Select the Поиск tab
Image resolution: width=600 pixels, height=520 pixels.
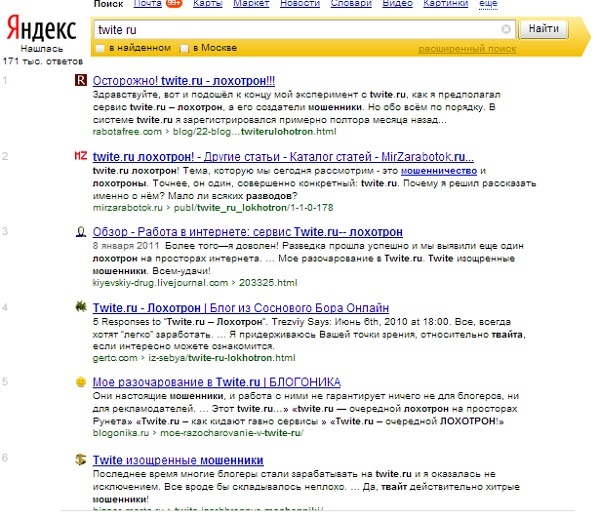109,4
